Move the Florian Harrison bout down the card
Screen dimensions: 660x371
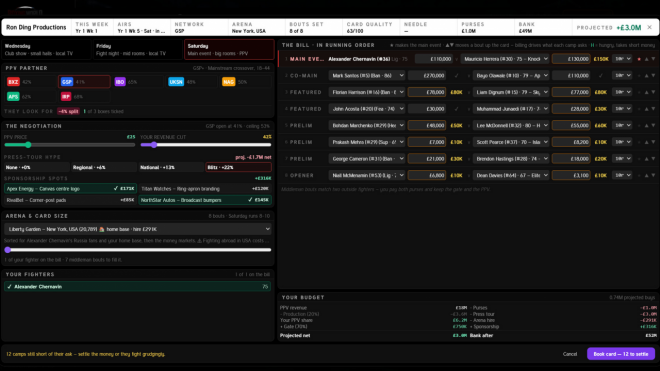pyautogui.click(x=653, y=92)
